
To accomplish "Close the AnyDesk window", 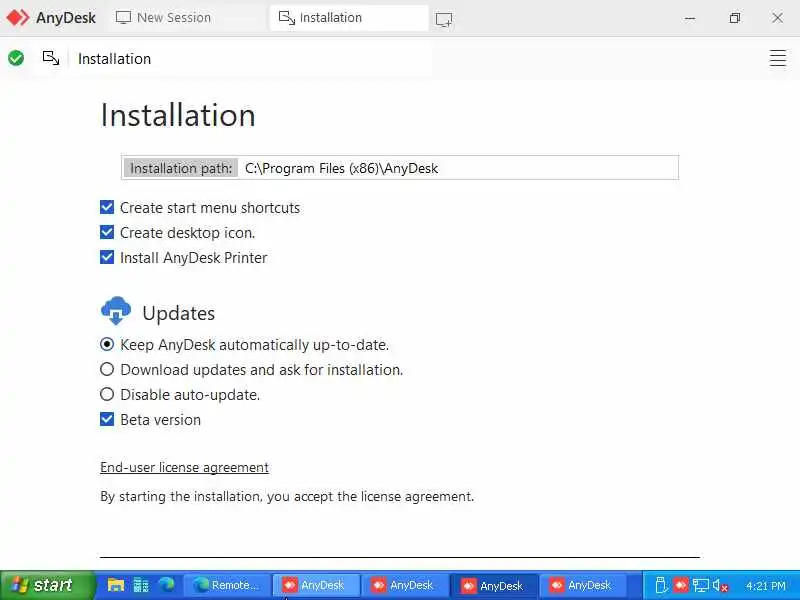I will coord(778,18).
